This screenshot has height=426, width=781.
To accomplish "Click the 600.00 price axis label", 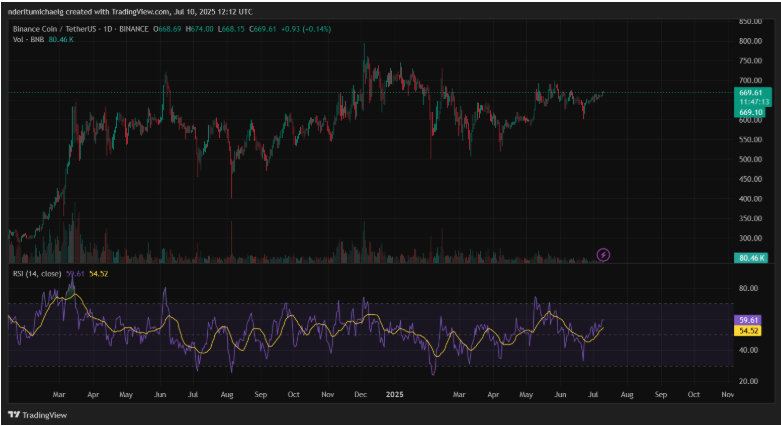I will point(750,120).
